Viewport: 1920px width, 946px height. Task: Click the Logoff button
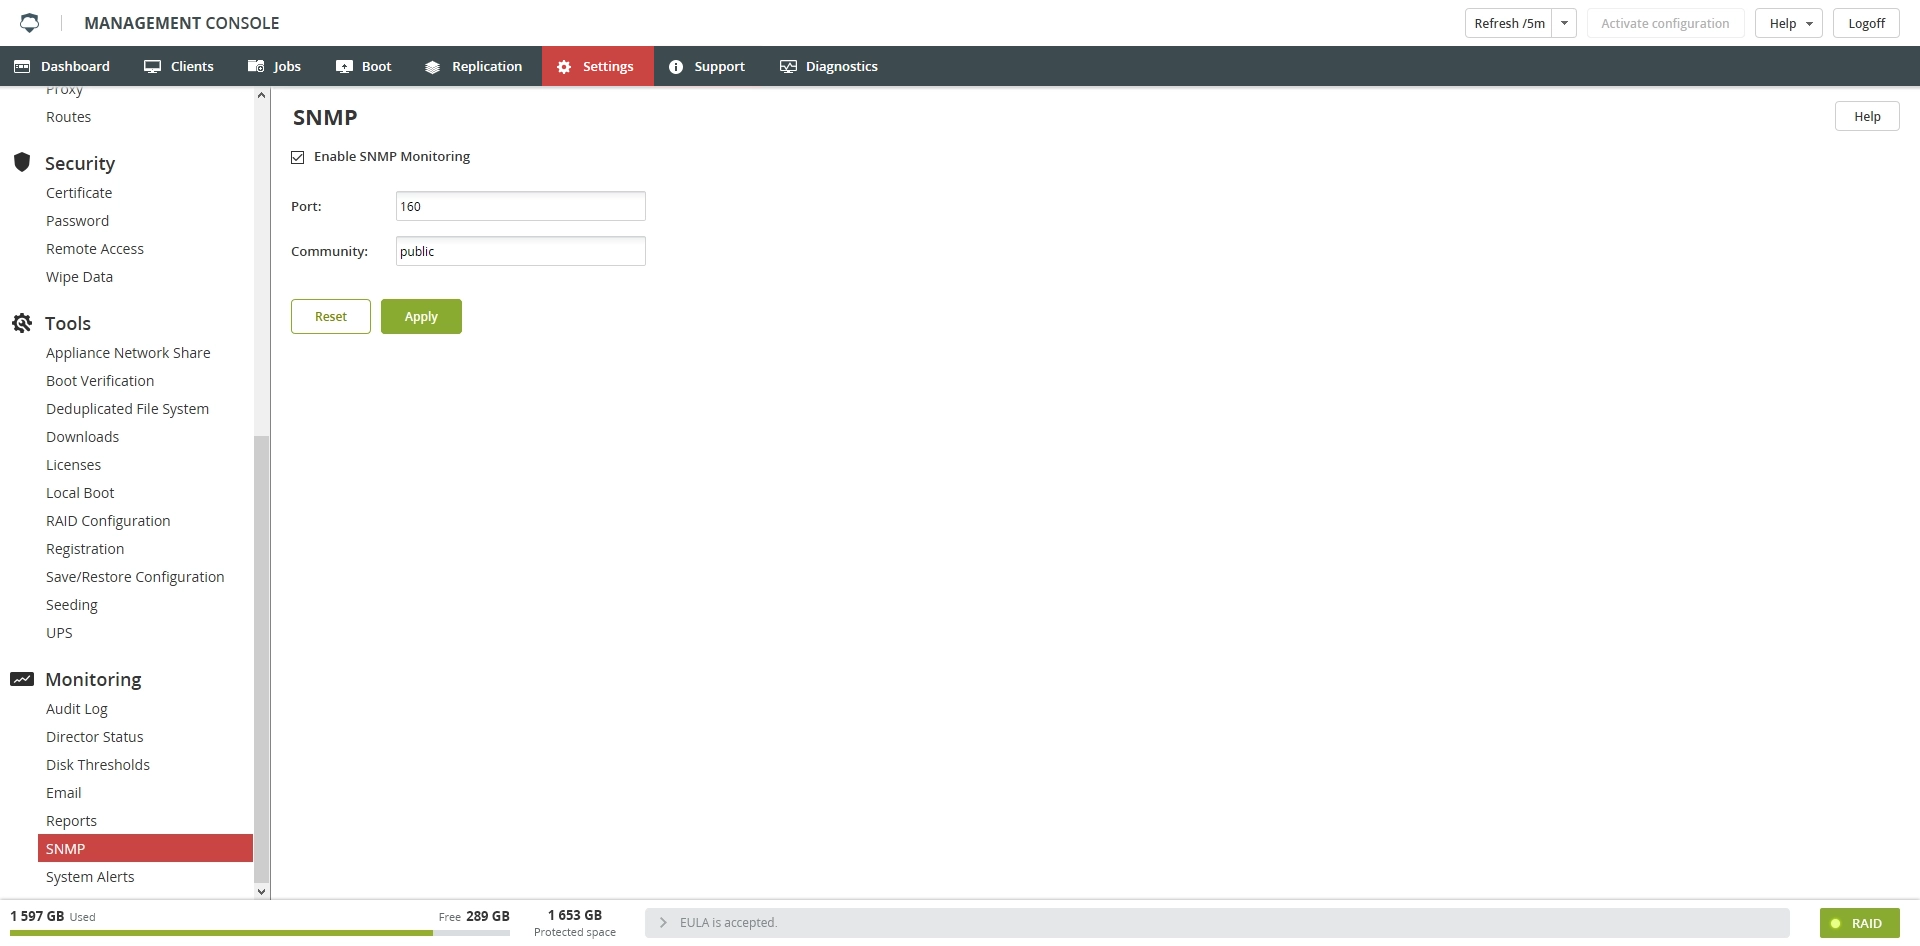pyautogui.click(x=1866, y=23)
